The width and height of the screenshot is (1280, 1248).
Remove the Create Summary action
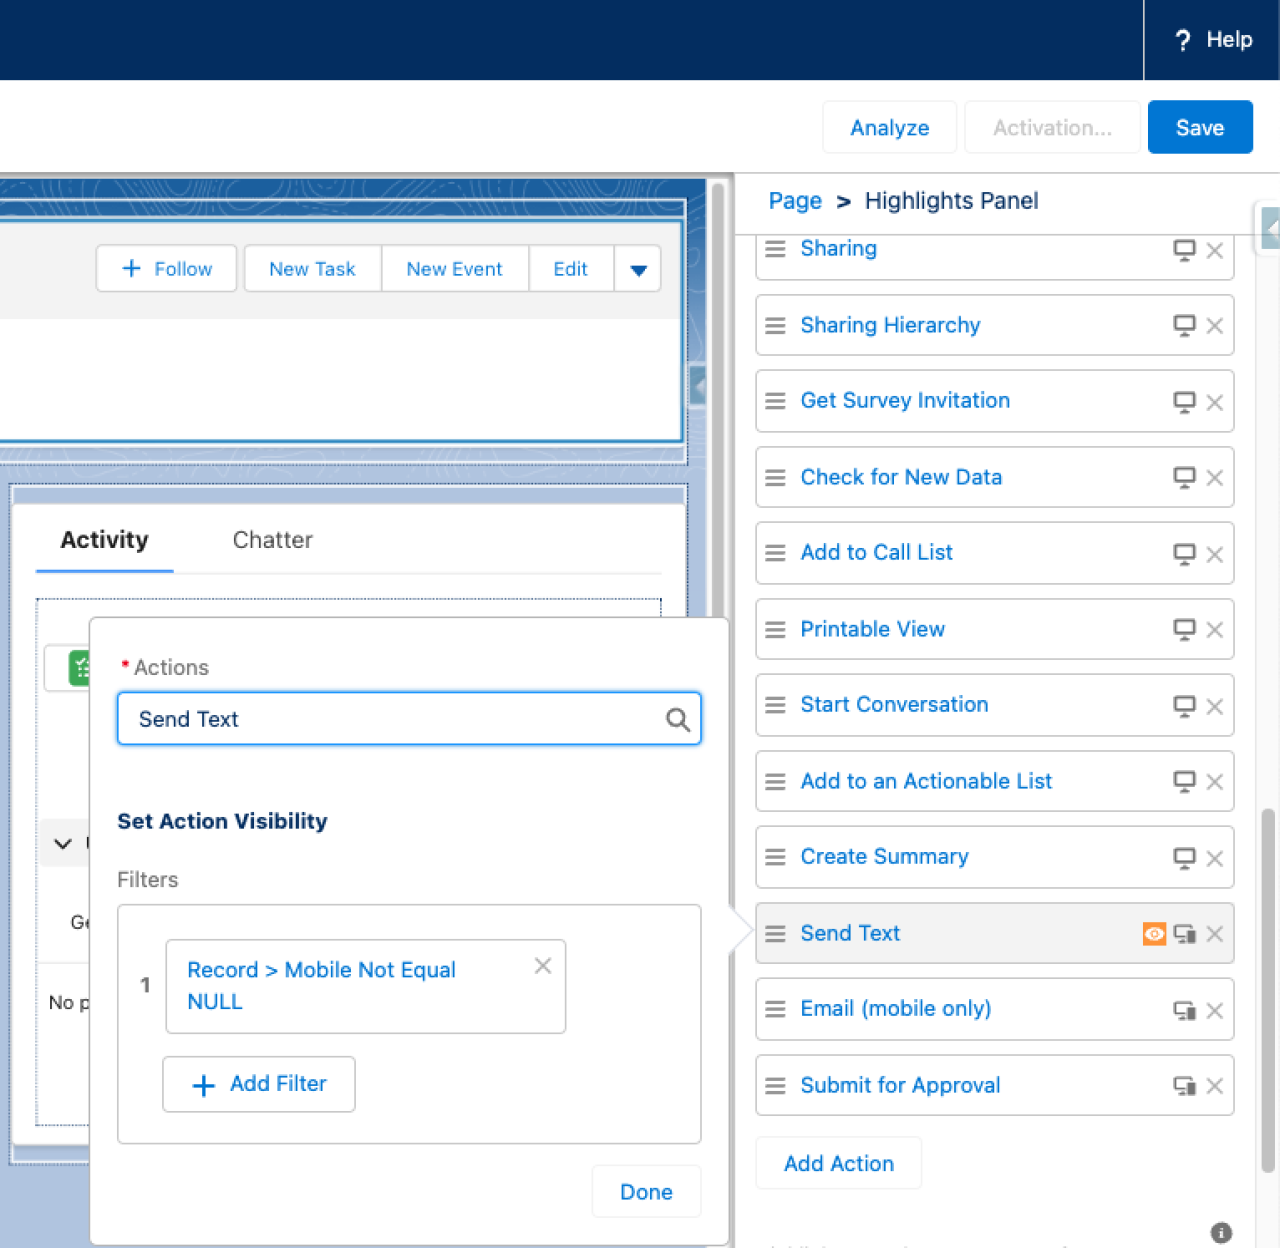[x=1215, y=858]
